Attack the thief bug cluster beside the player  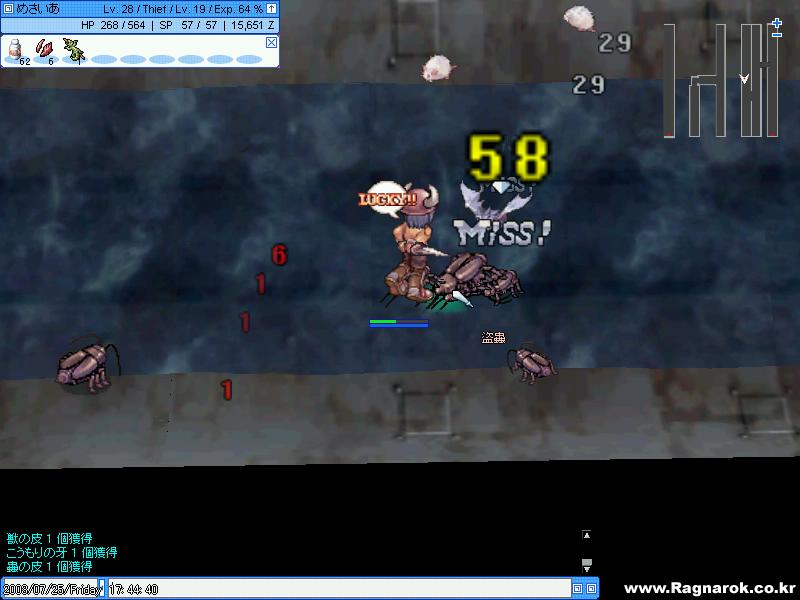pyautogui.click(x=477, y=278)
